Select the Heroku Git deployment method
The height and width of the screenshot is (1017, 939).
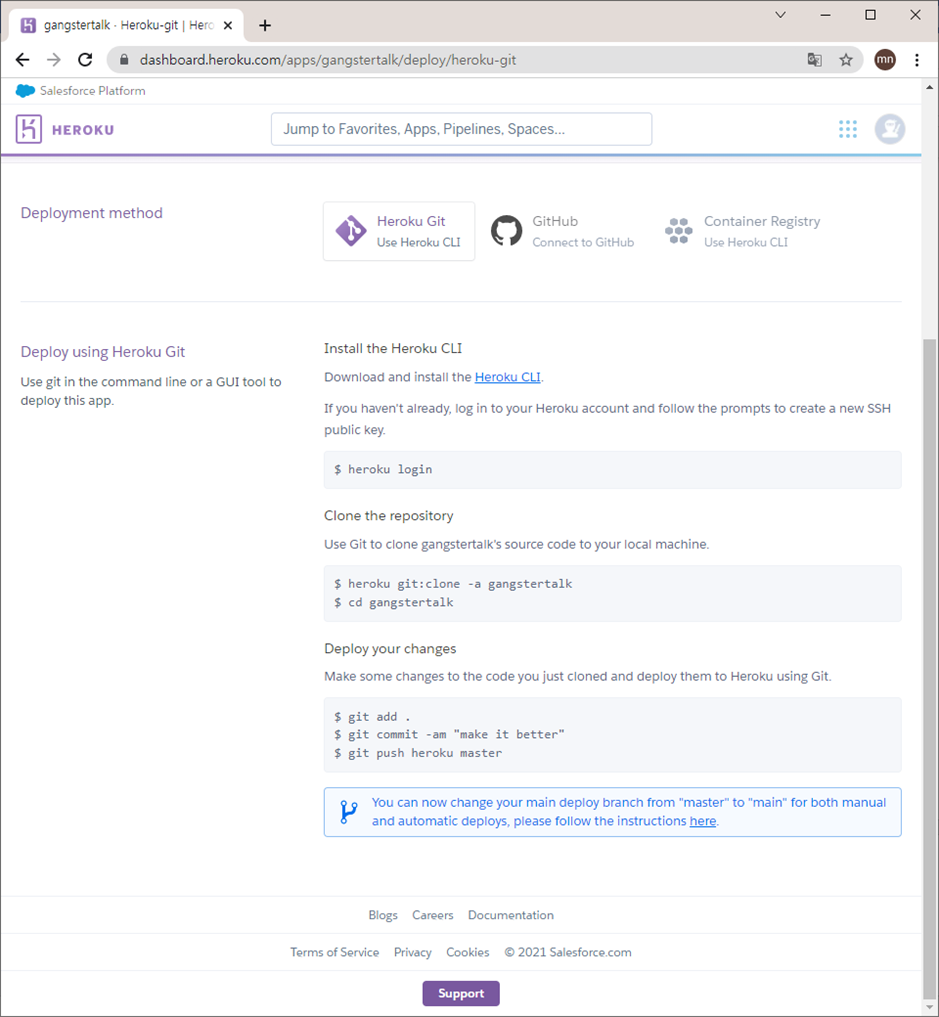click(x=399, y=231)
